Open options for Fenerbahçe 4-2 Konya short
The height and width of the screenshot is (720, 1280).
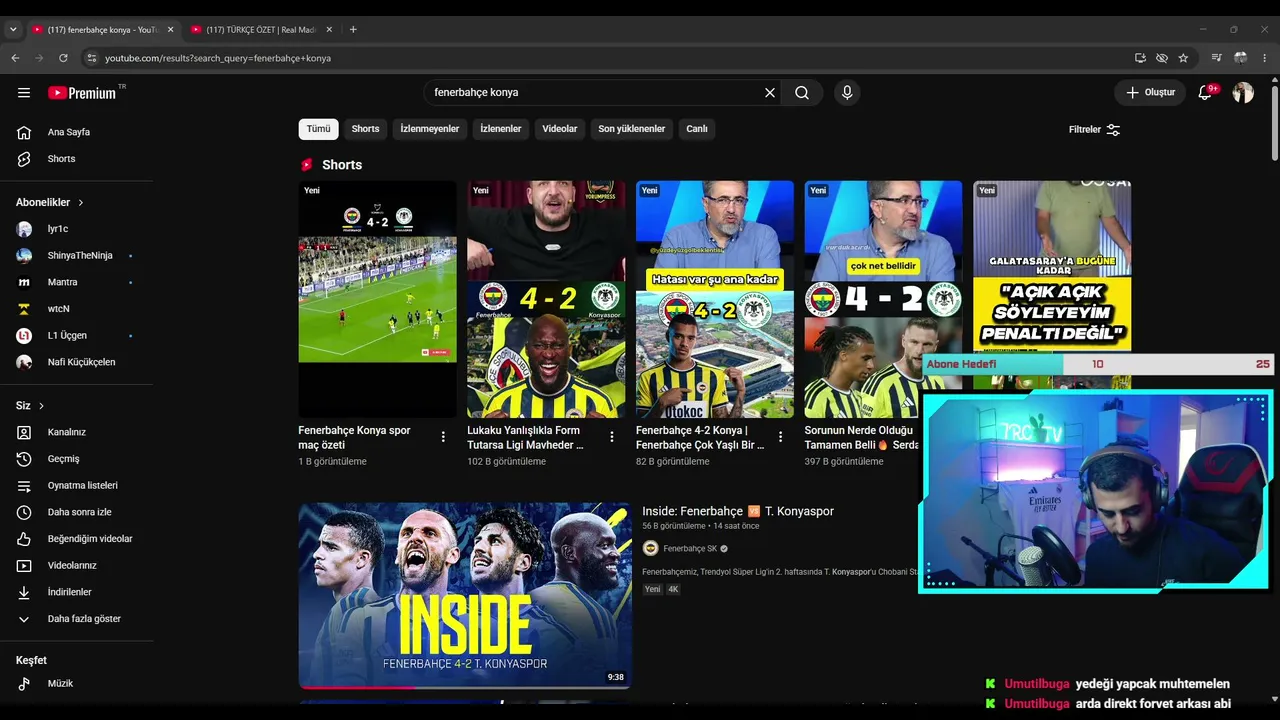coord(781,437)
